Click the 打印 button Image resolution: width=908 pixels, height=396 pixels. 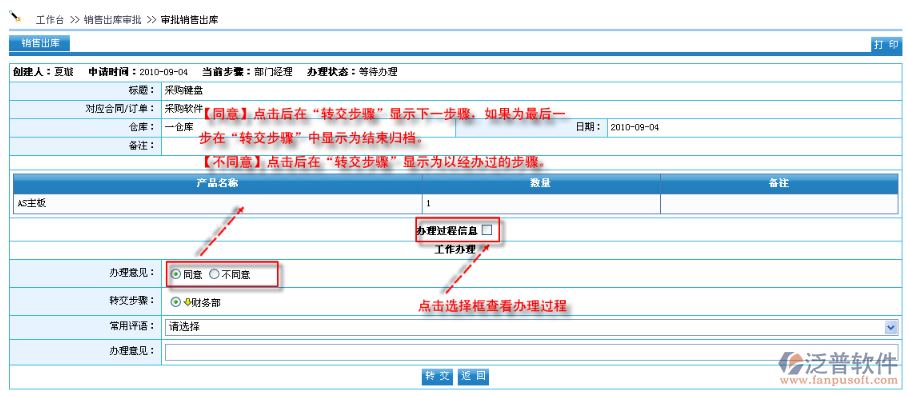click(887, 45)
